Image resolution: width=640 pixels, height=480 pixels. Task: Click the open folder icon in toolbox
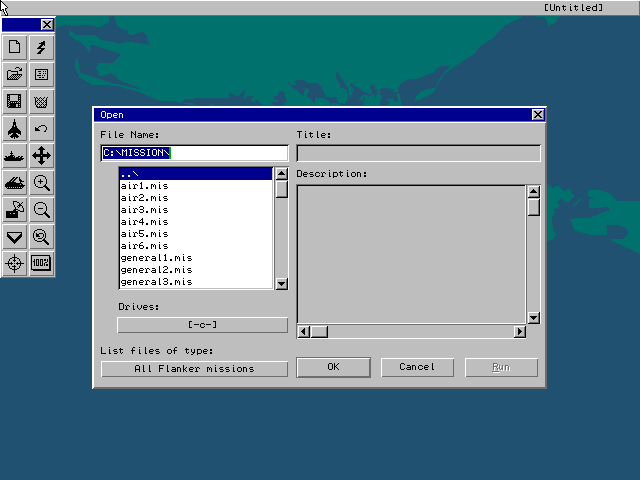tap(15, 74)
